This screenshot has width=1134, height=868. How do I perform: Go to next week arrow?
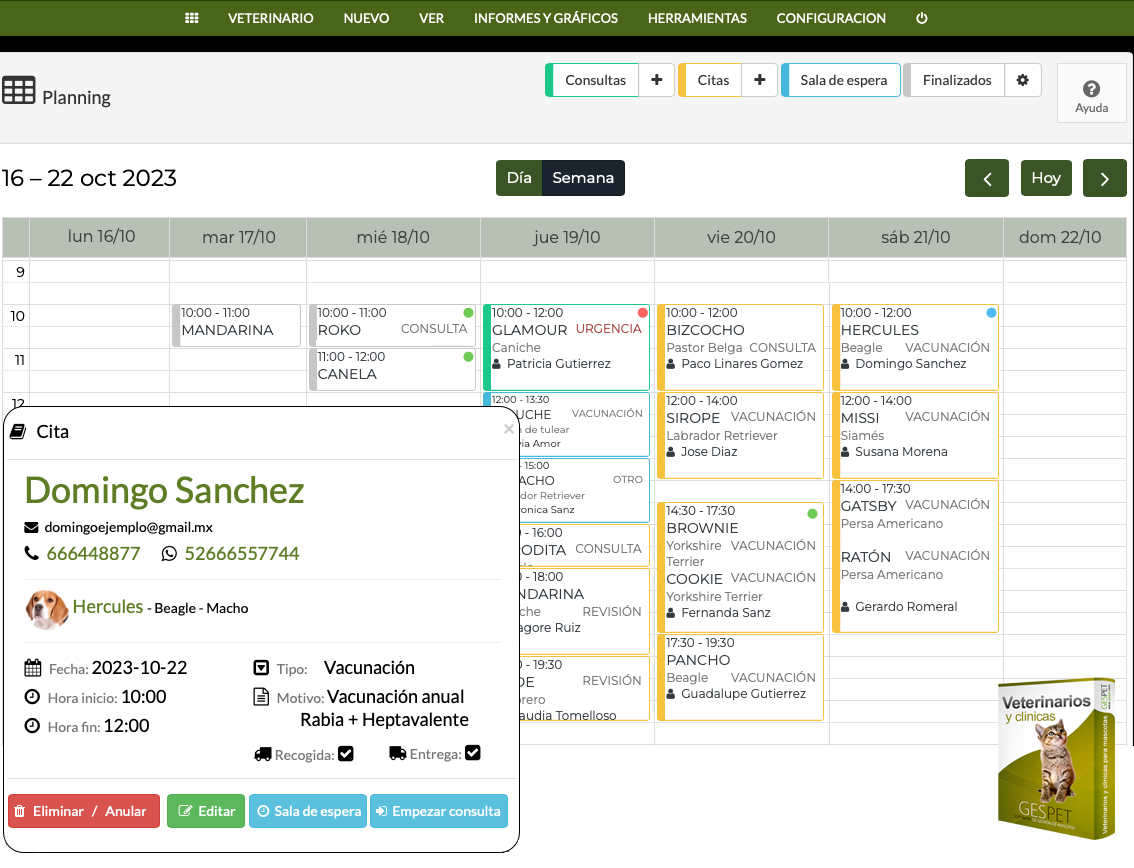click(1104, 178)
